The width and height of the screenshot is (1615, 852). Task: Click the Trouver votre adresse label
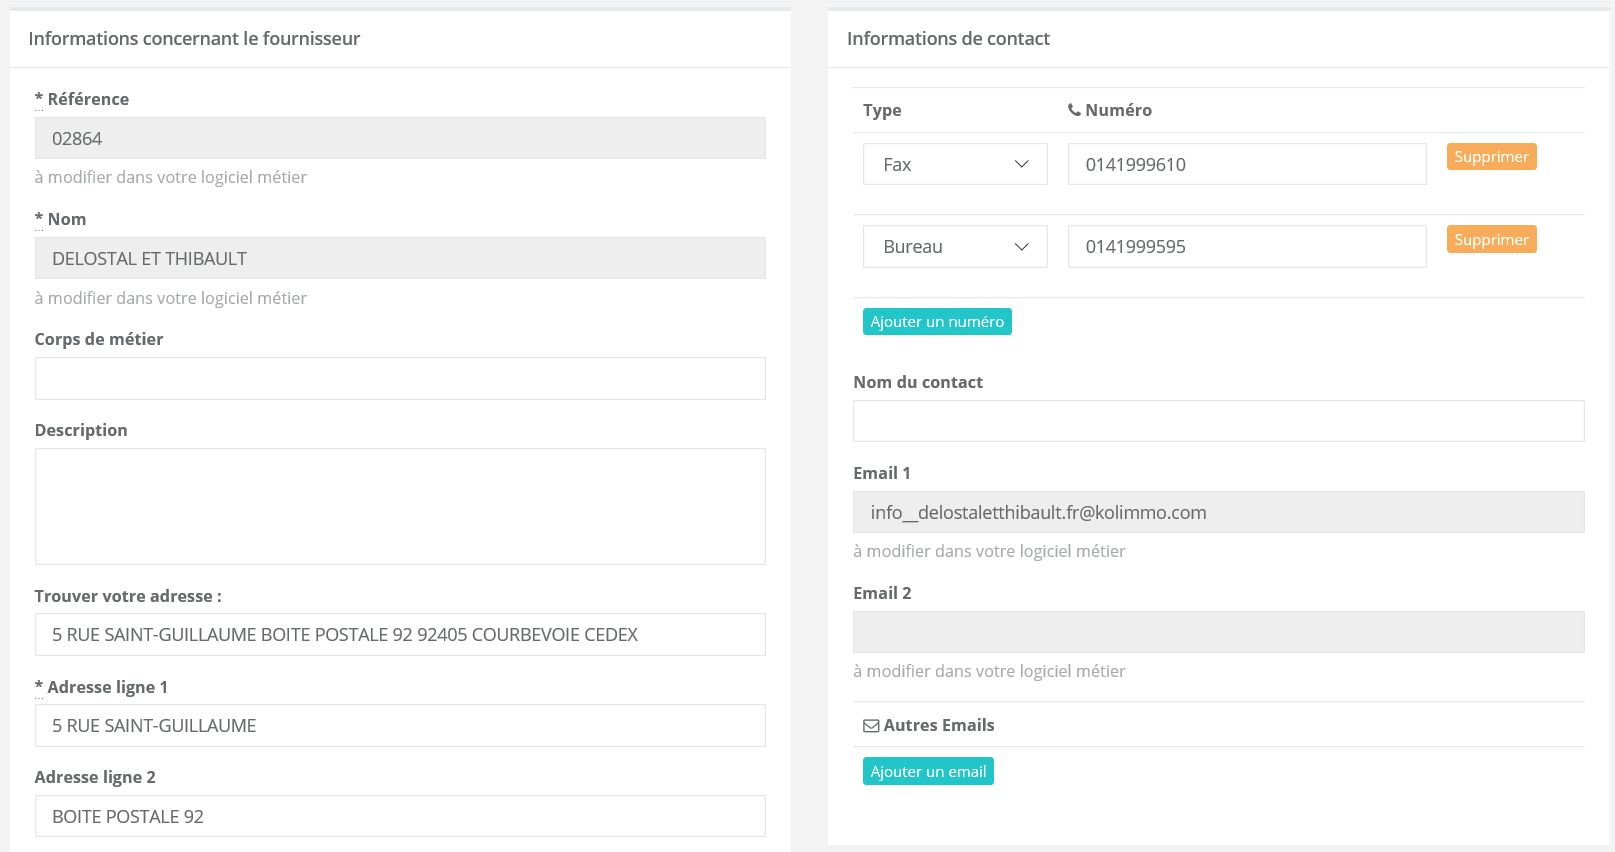(x=128, y=596)
